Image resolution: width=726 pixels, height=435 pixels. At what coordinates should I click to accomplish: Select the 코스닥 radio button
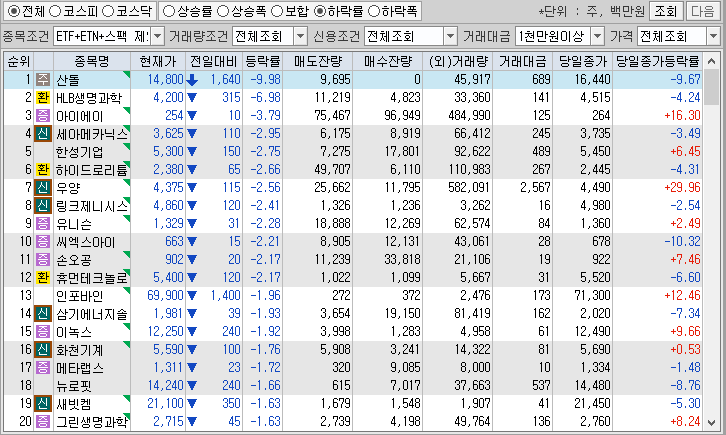[107, 11]
